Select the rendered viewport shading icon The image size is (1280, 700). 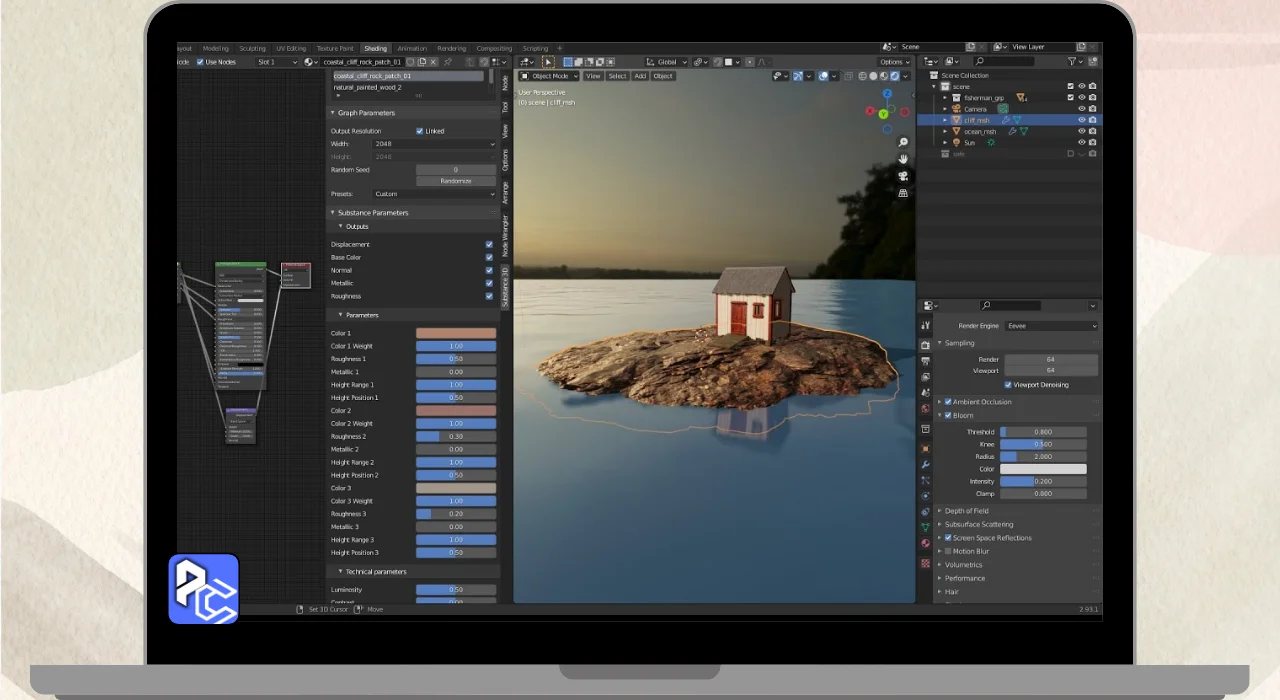pos(893,76)
